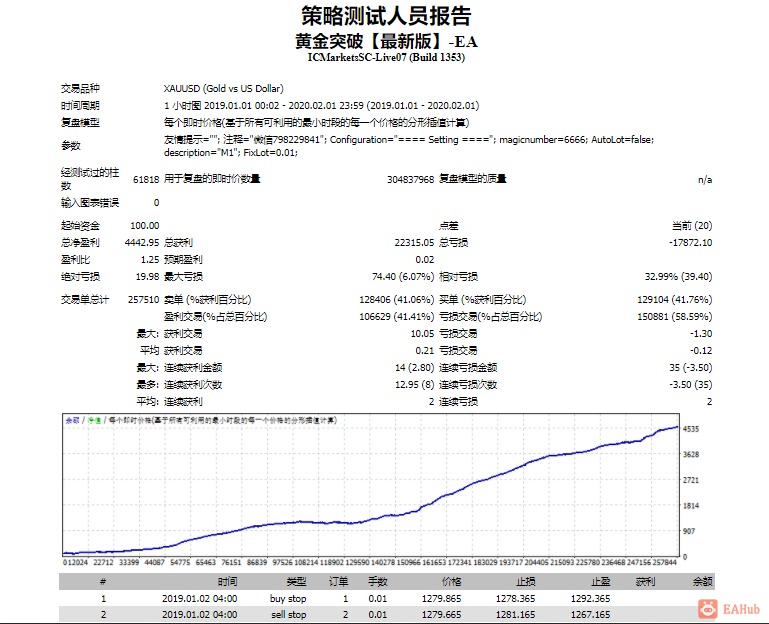Click stop loss 1281.165 in sell stop row
769x624 pixels.
[515, 615]
